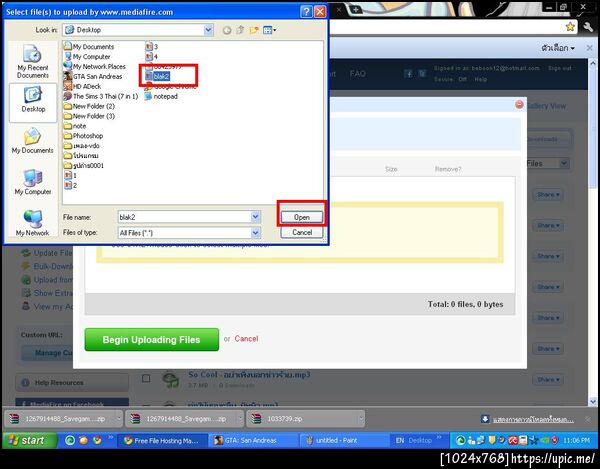Screen dimensions: 600x469
Task: Select image file named 4
Action: 152,57
